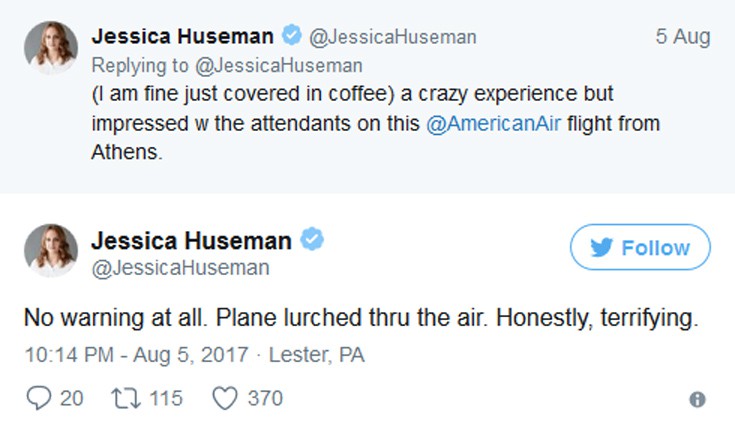Screen dimensions: 735x422
Task: Like the tweet with heart icon
Action: click(226, 398)
